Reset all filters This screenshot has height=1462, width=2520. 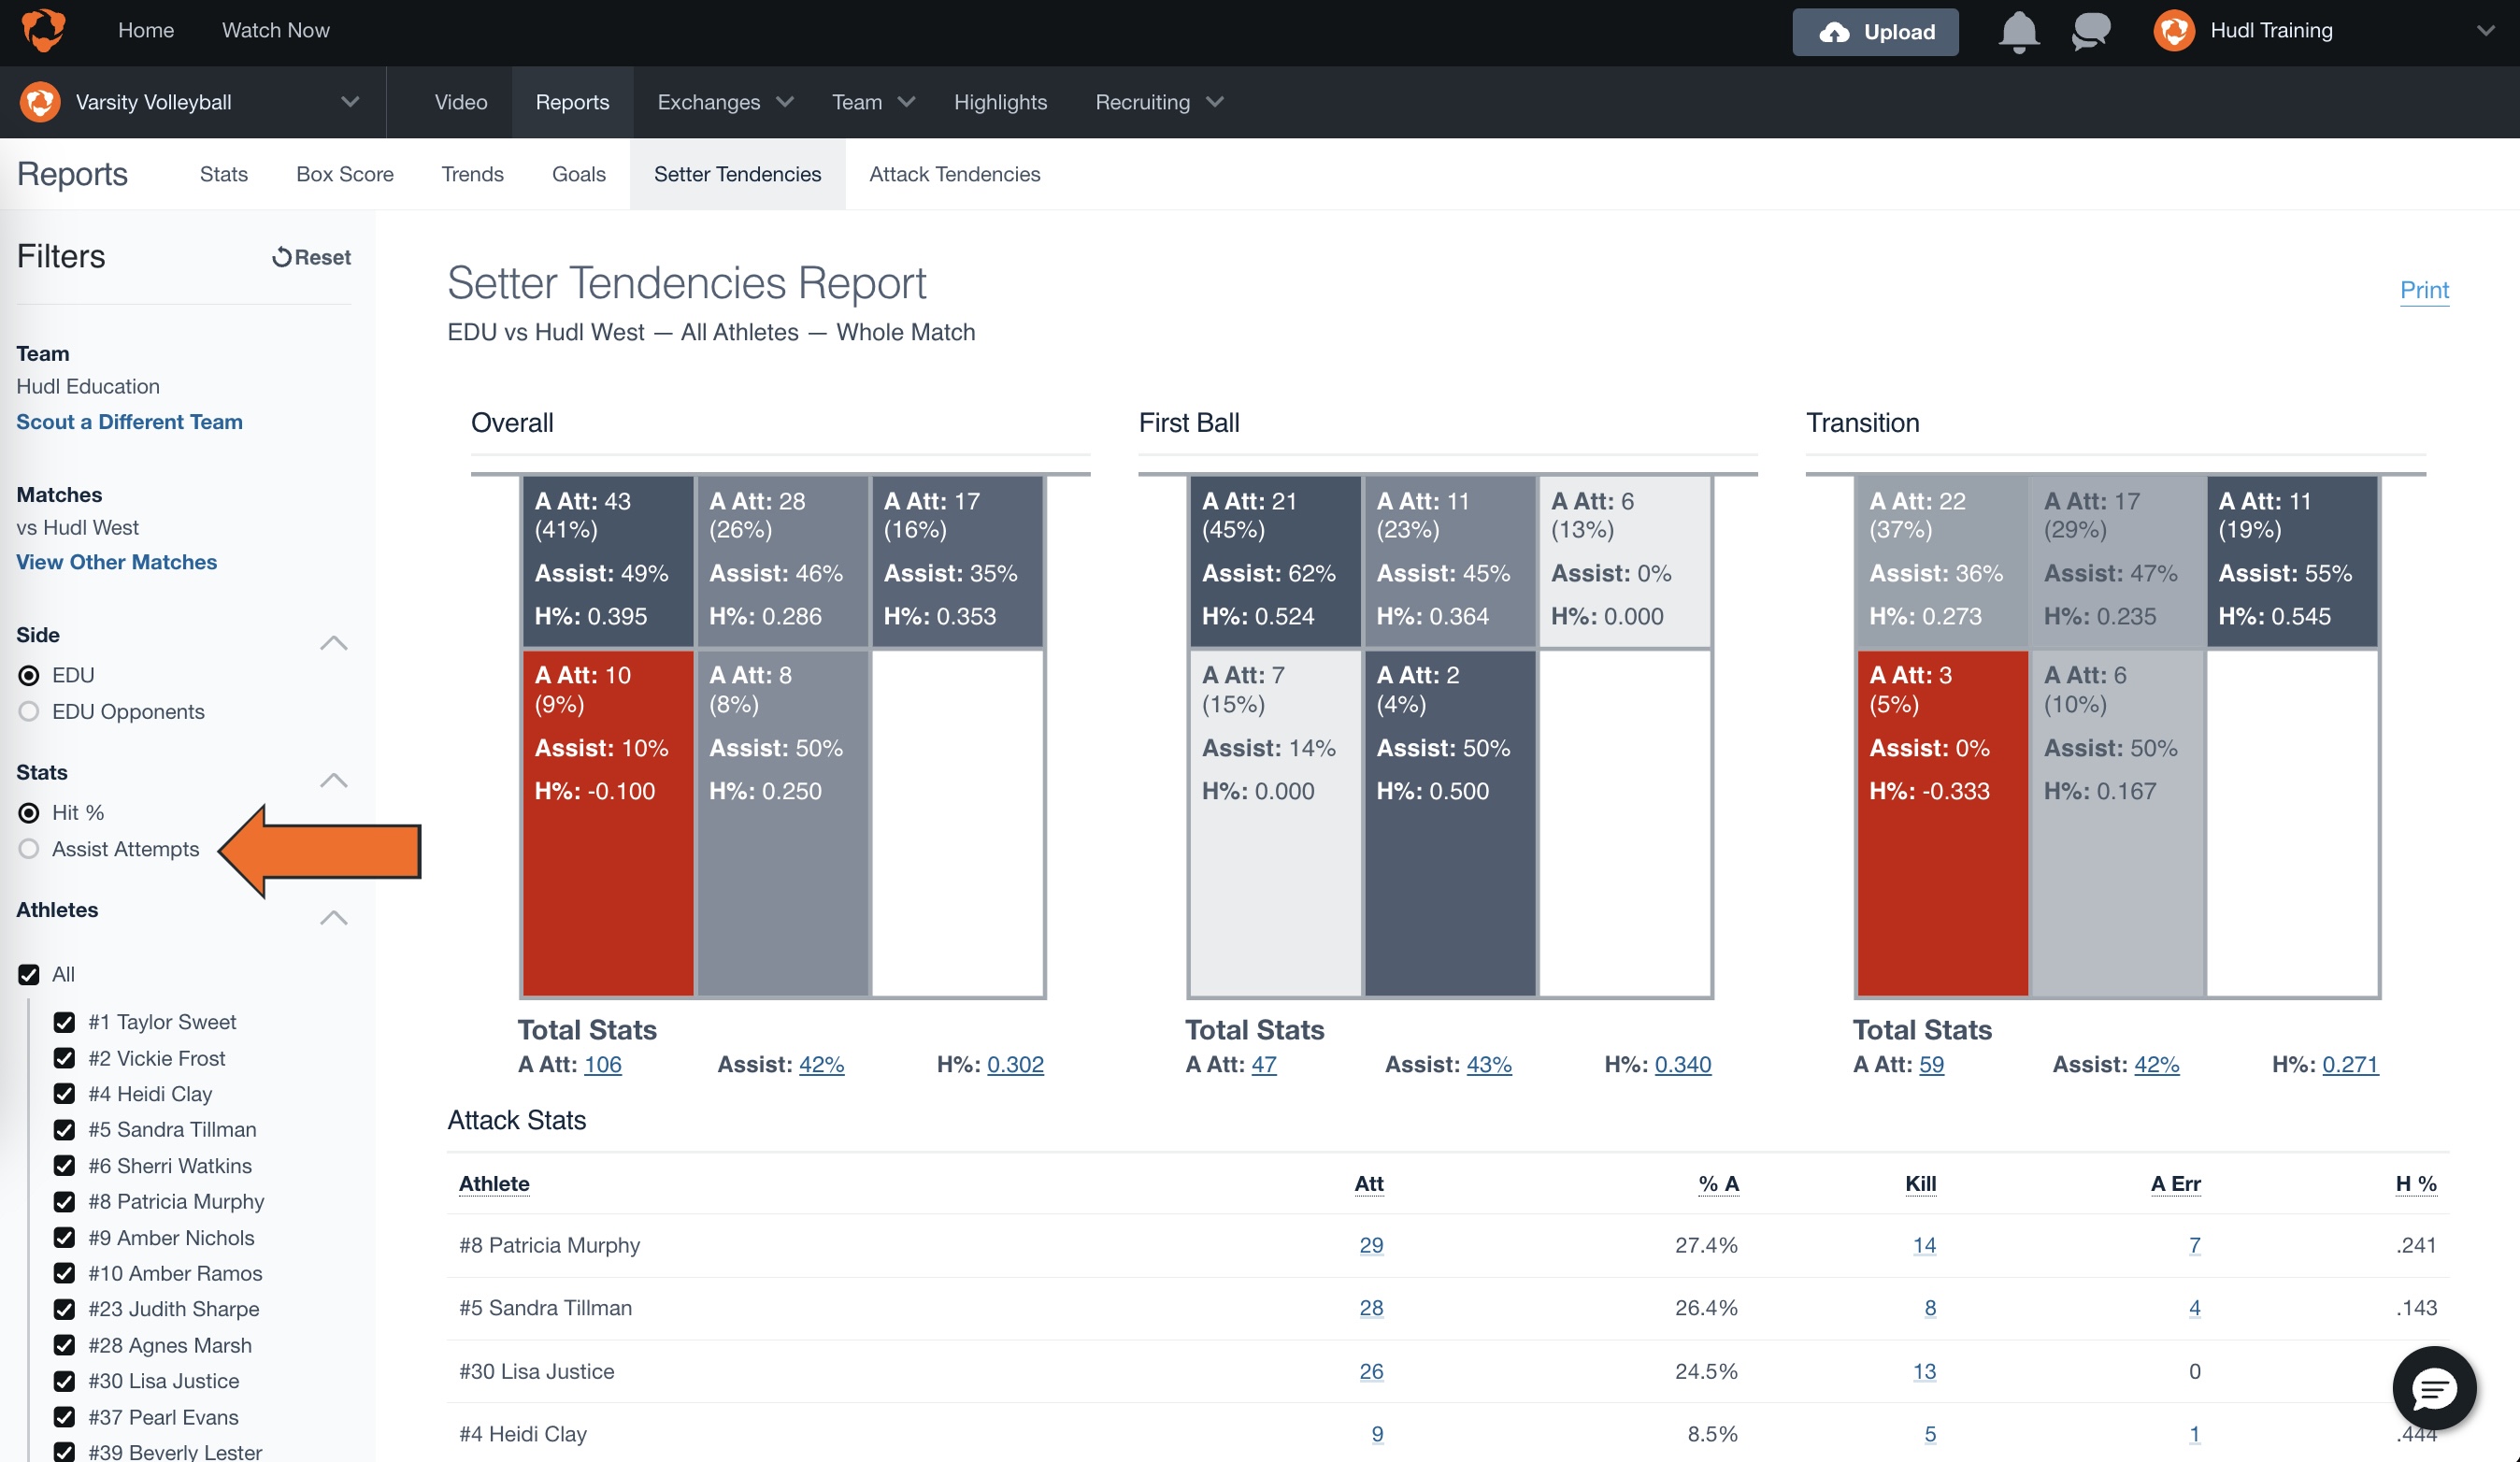pyautogui.click(x=311, y=257)
